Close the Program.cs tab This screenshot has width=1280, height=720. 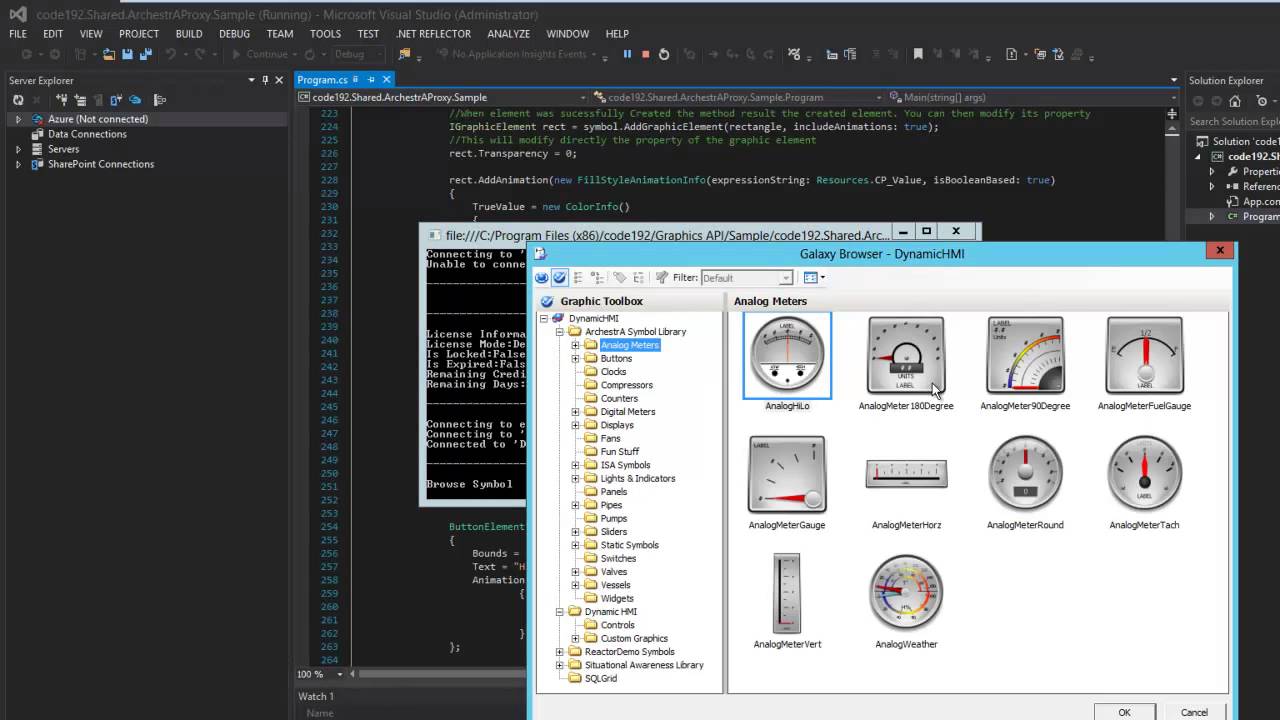pyautogui.click(x=386, y=79)
